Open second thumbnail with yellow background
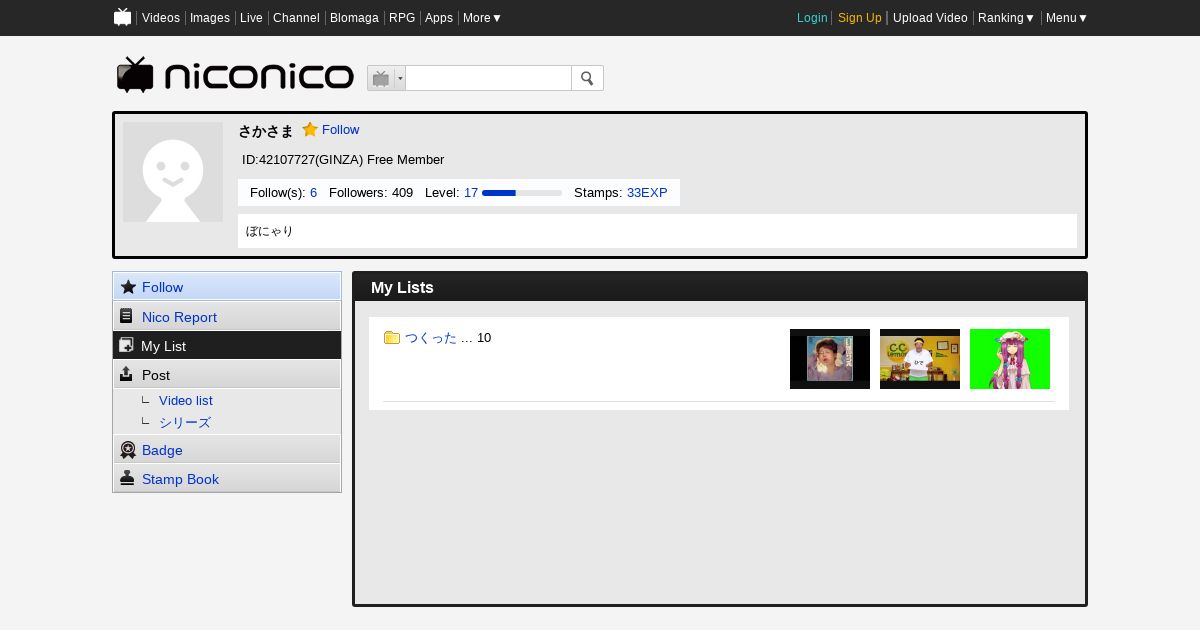 920,359
